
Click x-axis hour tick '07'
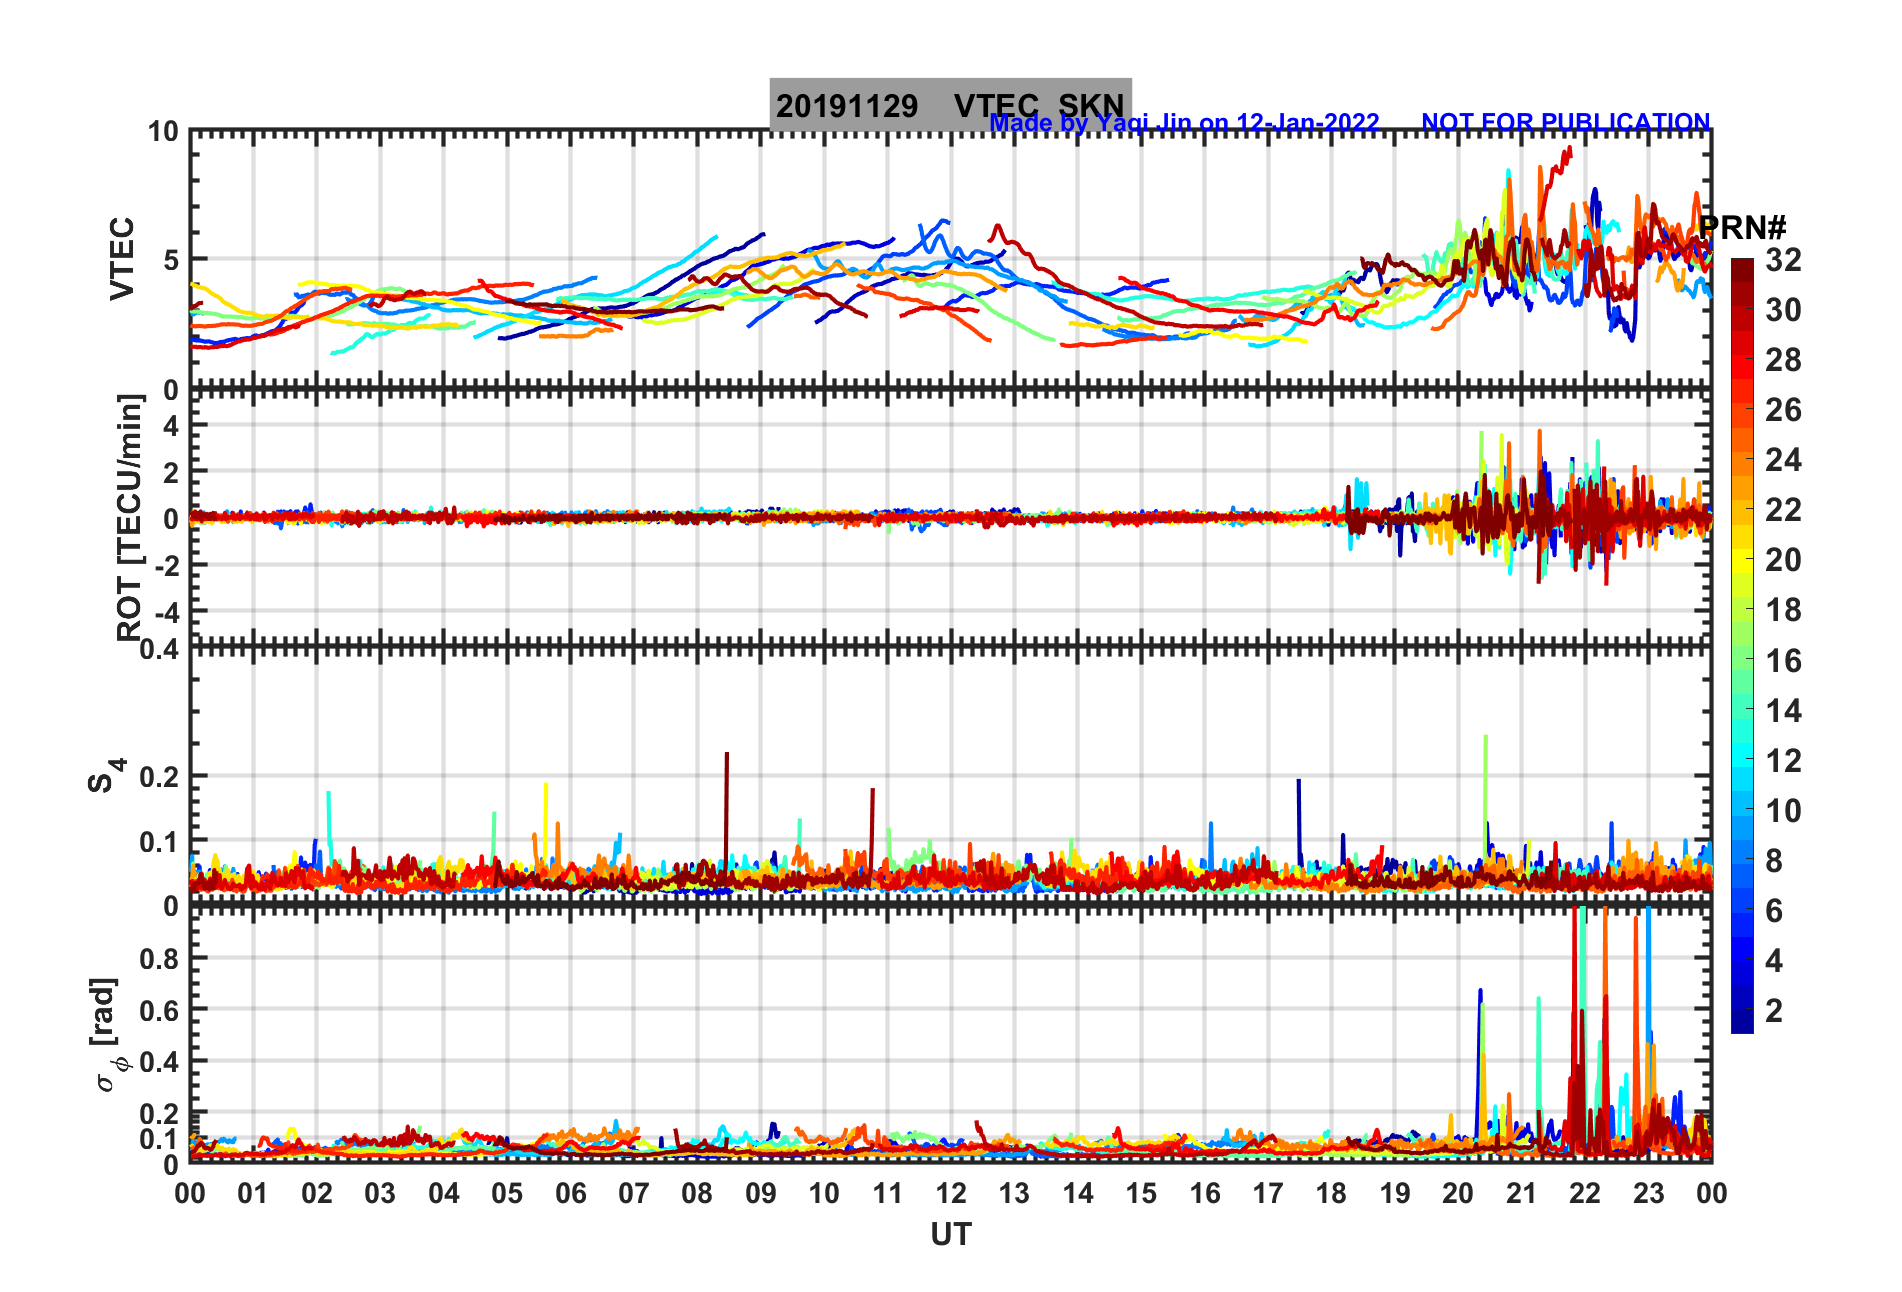634,1193
